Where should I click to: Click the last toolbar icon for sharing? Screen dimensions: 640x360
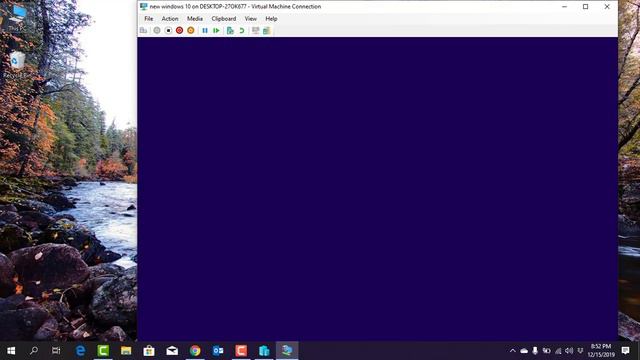267,31
